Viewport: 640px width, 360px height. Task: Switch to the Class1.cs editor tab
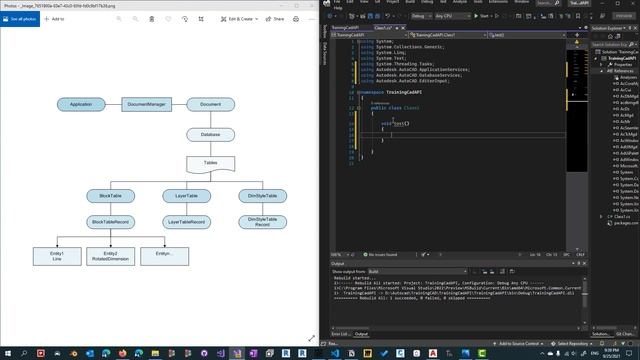click(x=383, y=28)
